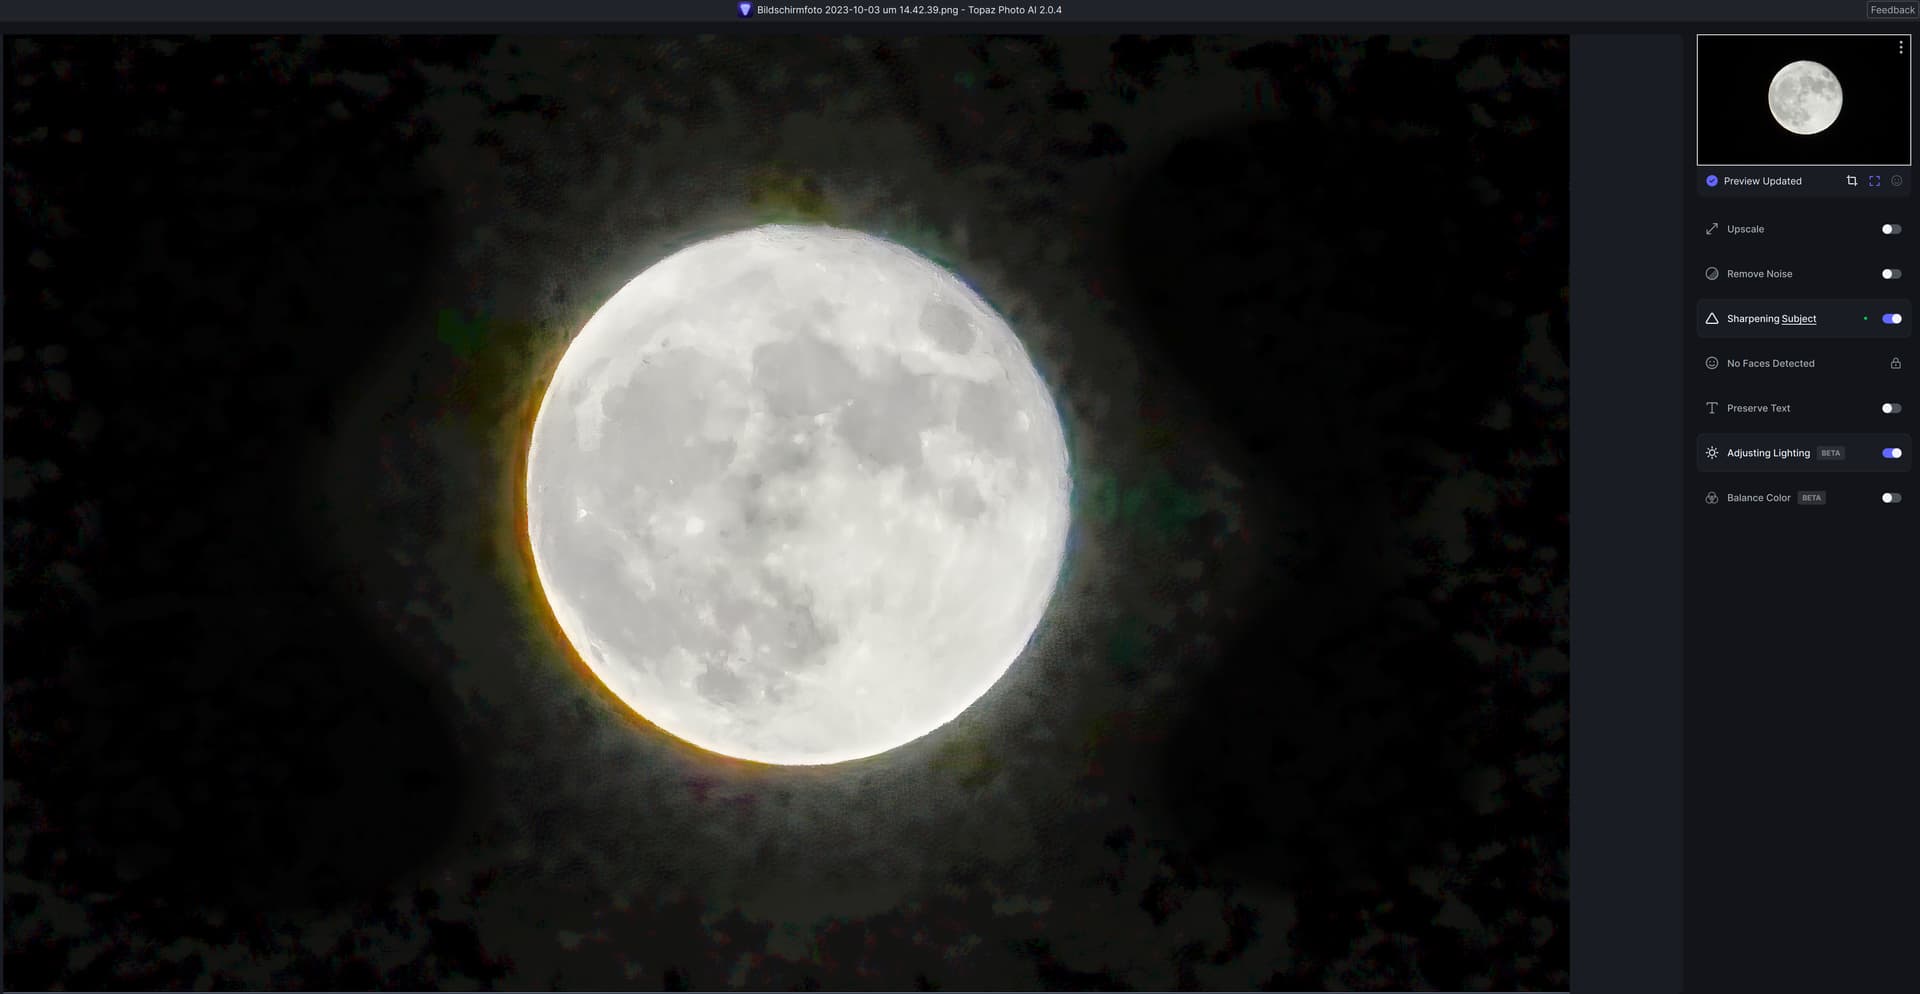Screen dimensions: 1920x994
Task: Enable the Upscale toggle
Action: [1890, 229]
